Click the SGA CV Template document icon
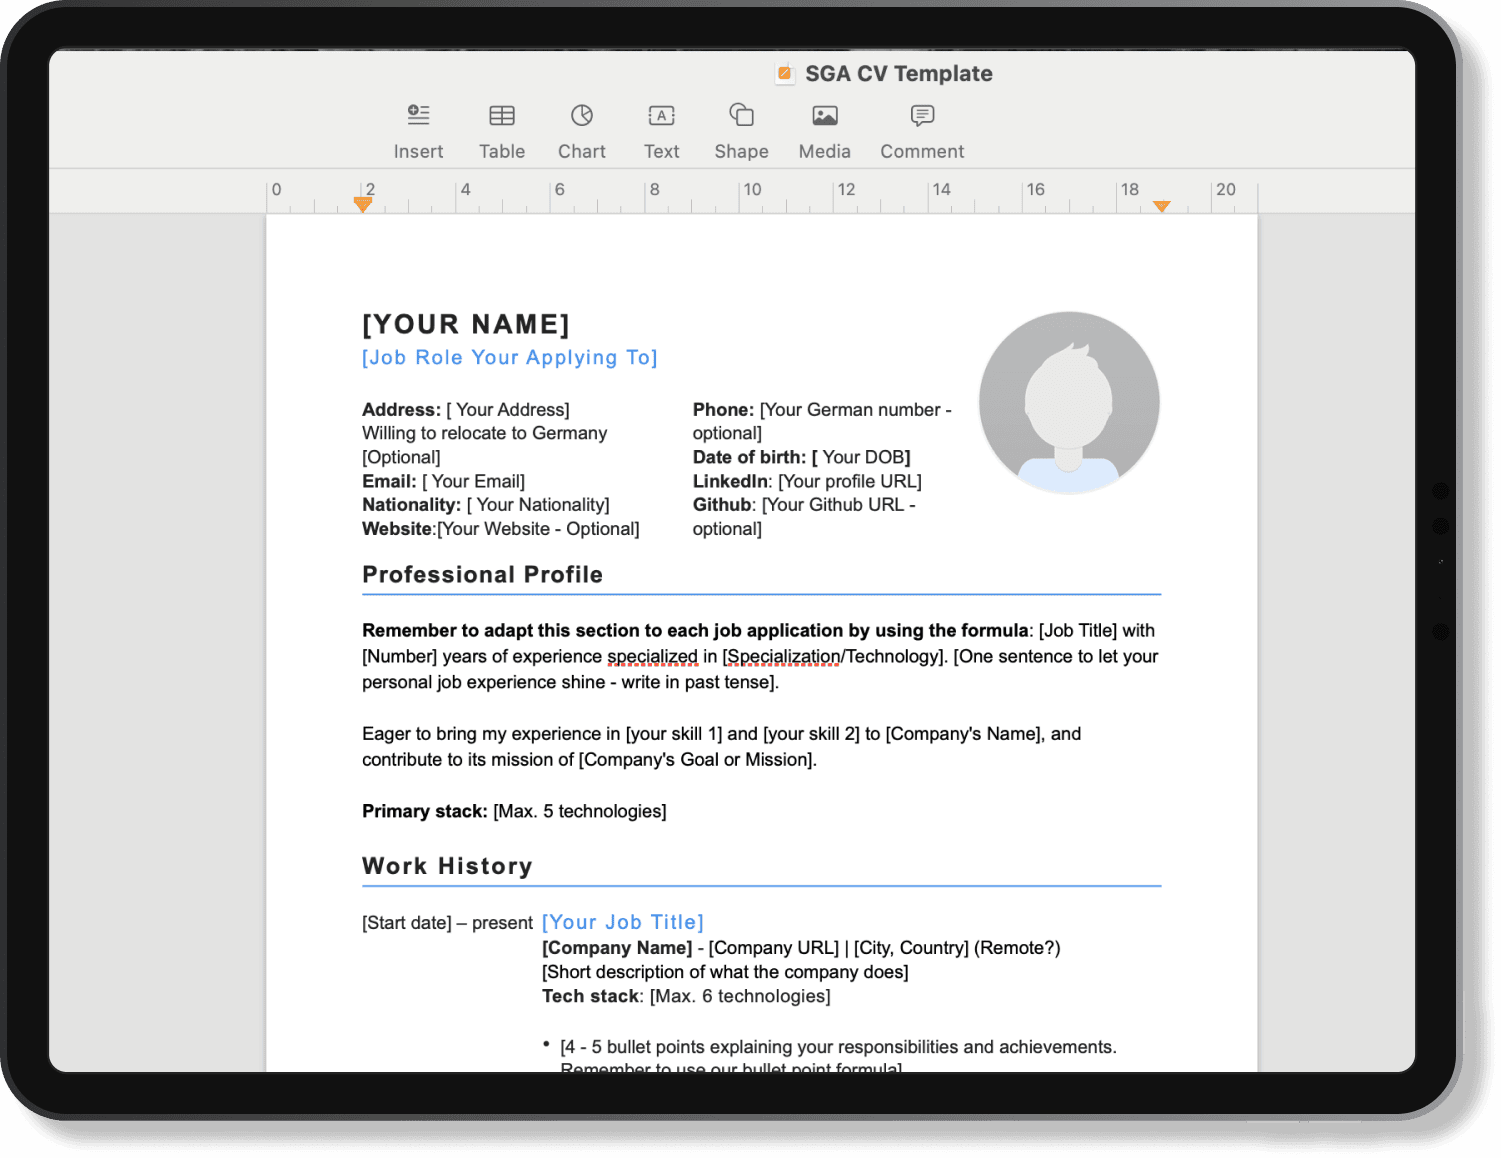The height and width of the screenshot is (1158, 1501). (785, 73)
